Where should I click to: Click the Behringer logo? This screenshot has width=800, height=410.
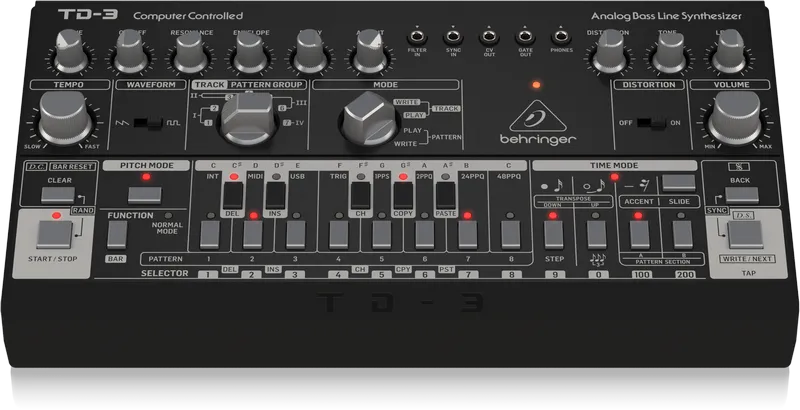pyautogui.click(x=538, y=122)
